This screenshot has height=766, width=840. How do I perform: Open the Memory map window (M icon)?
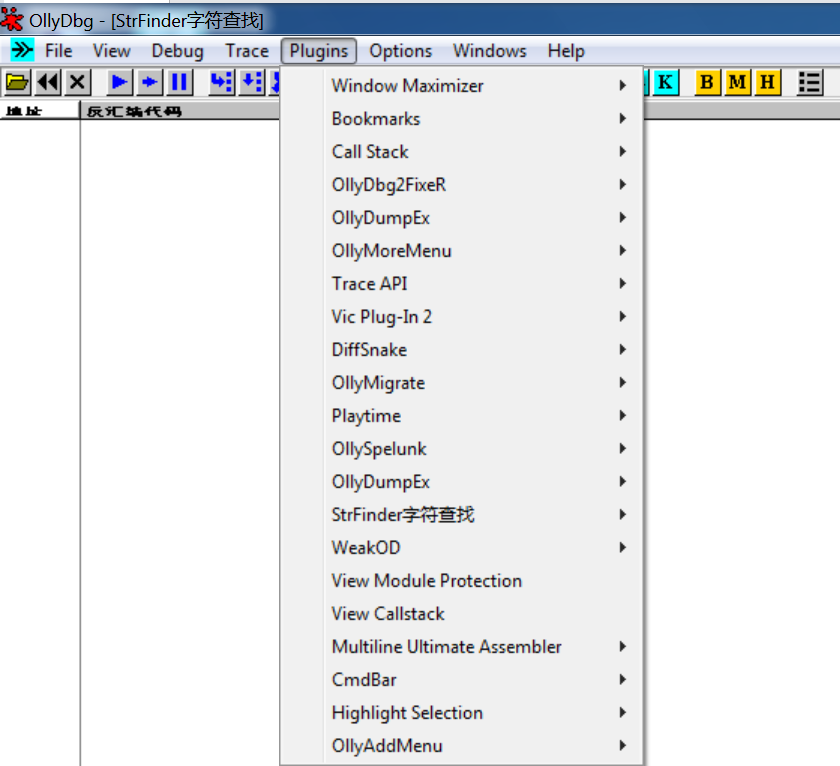click(737, 82)
